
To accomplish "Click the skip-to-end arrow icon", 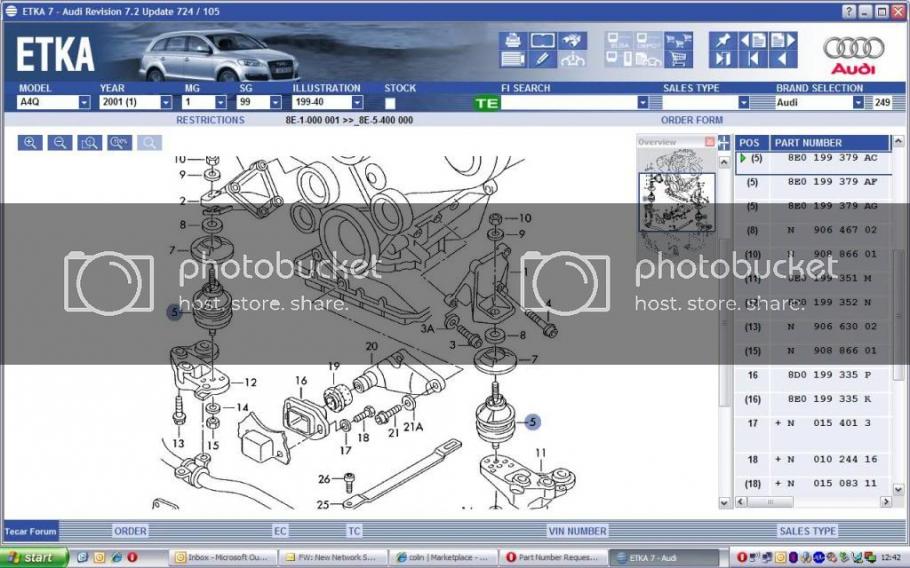I will pyautogui.click(x=723, y=59).
